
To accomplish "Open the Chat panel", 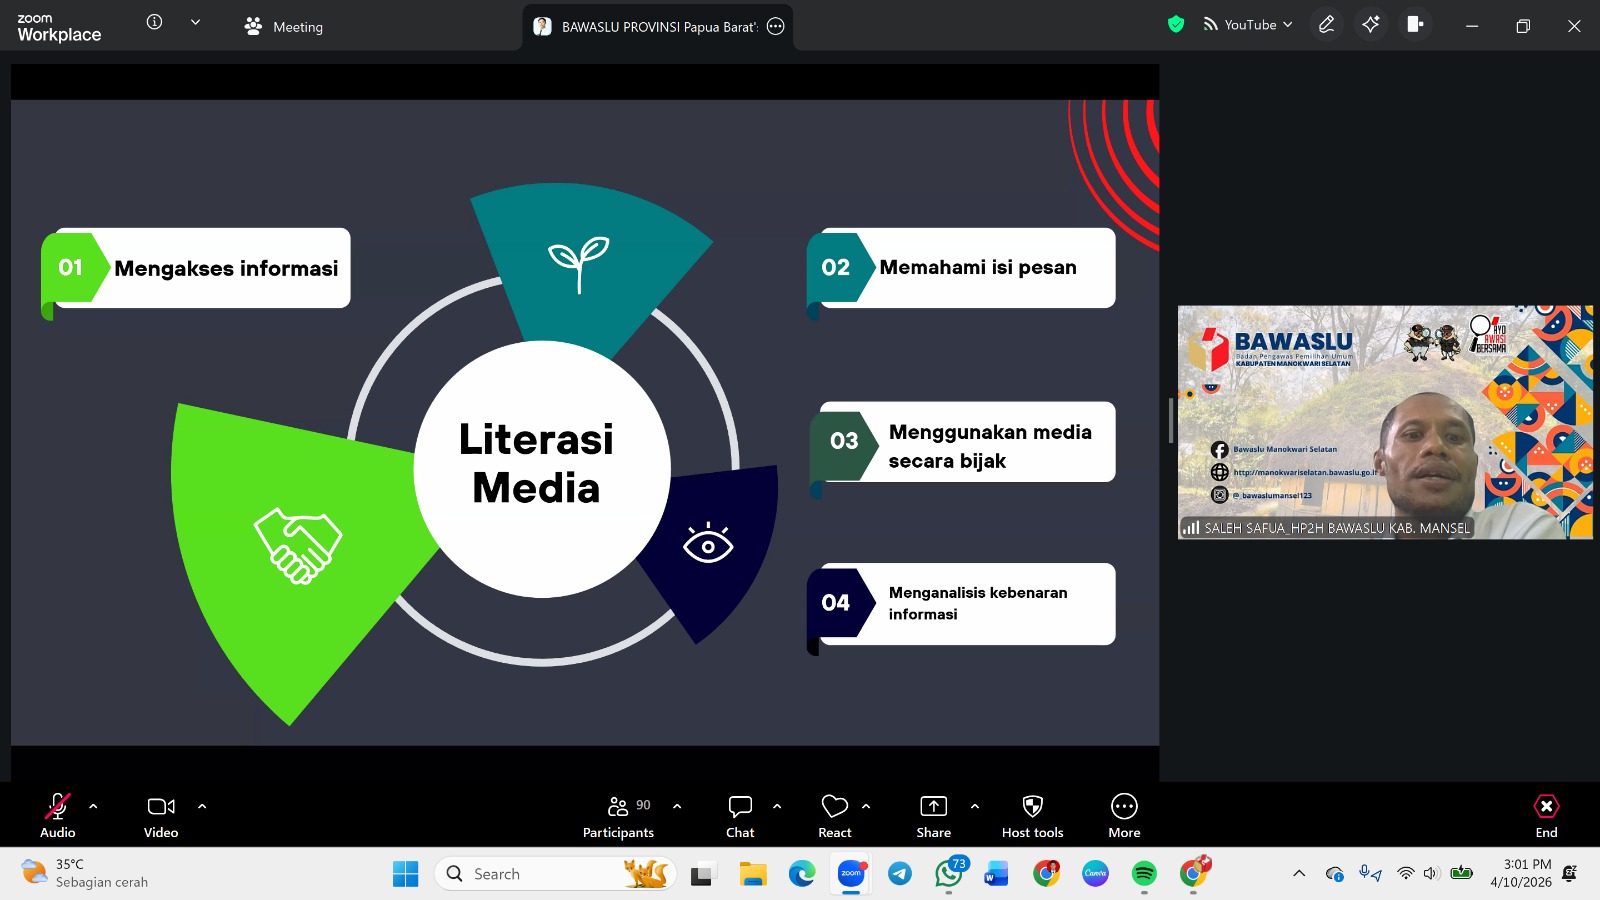I will (x=740, y=816).
